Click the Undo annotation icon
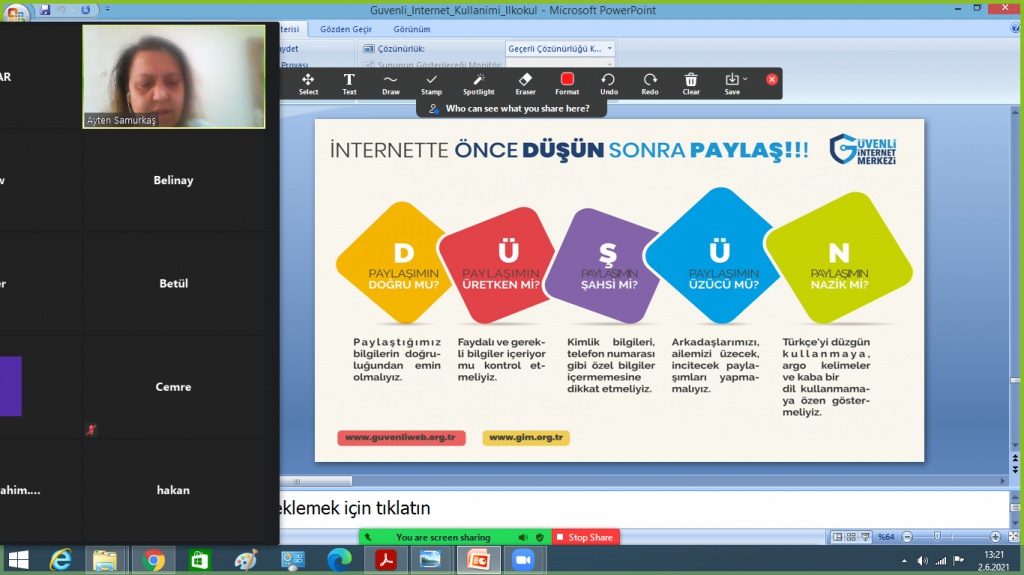Viewport: 1024px width, 575px height. 608,82
